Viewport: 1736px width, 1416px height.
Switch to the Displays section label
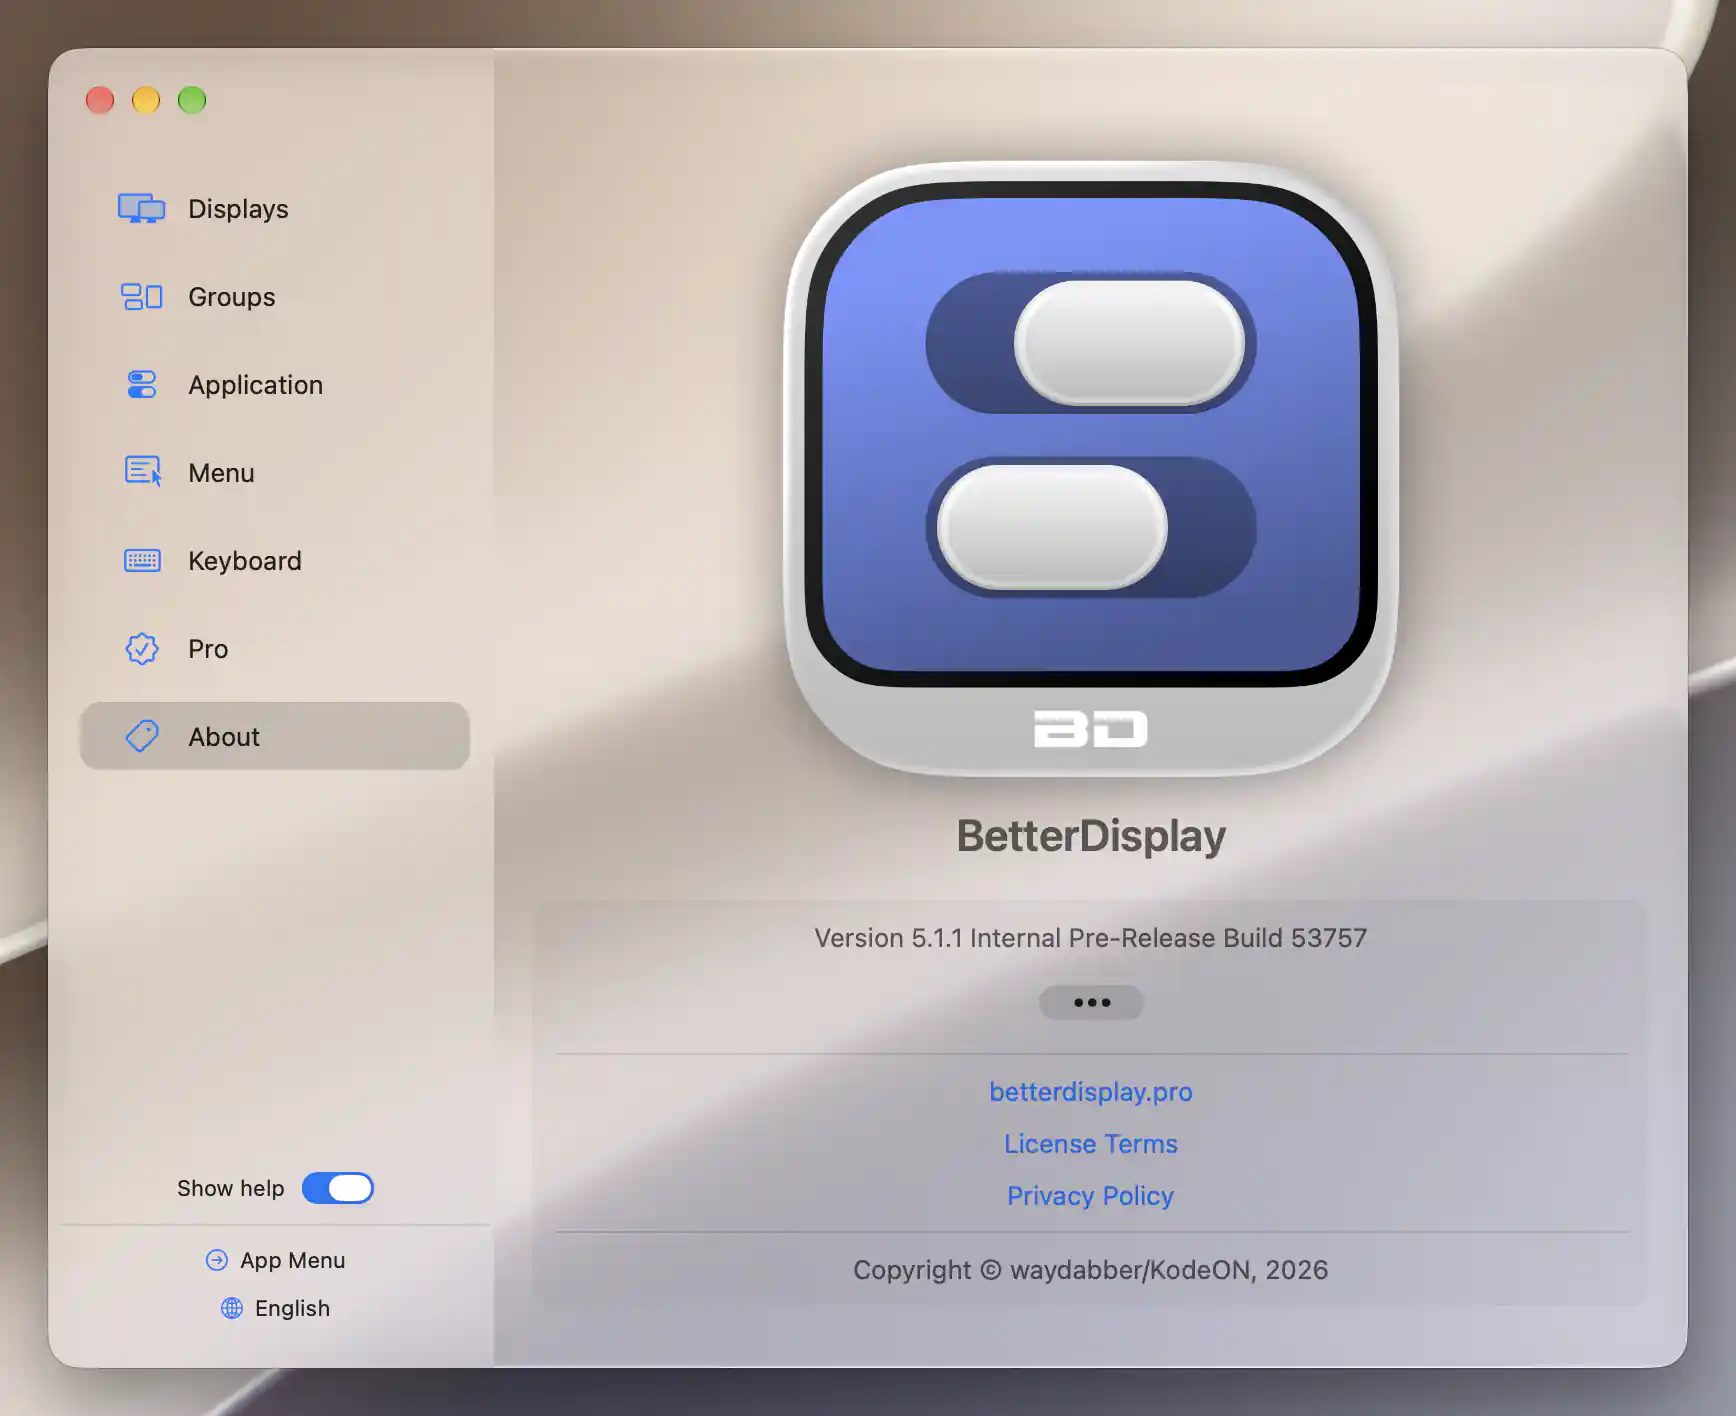point(238,208)
